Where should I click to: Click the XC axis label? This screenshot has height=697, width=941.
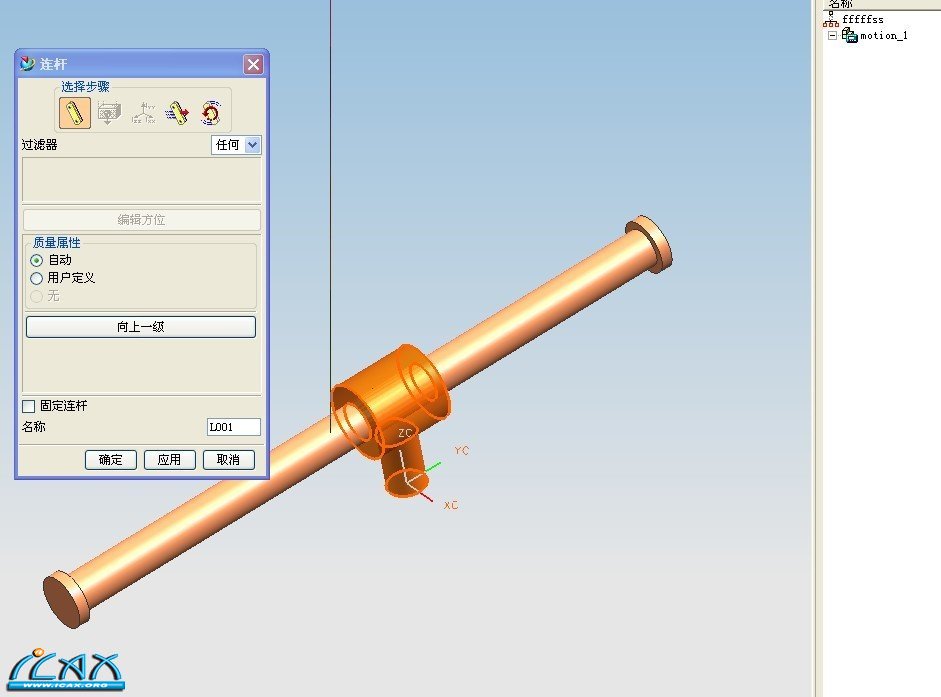point(451,505)
